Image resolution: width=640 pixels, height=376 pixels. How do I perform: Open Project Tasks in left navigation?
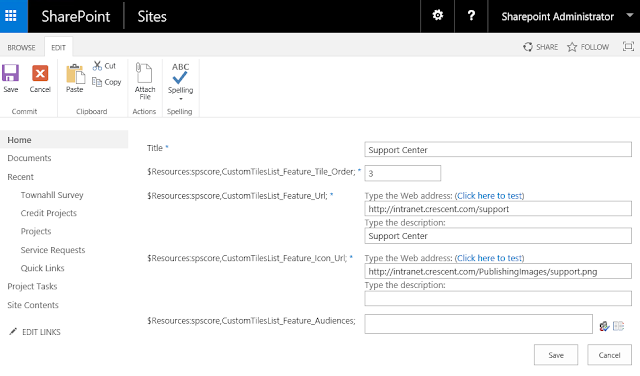[x=32, y=286]
